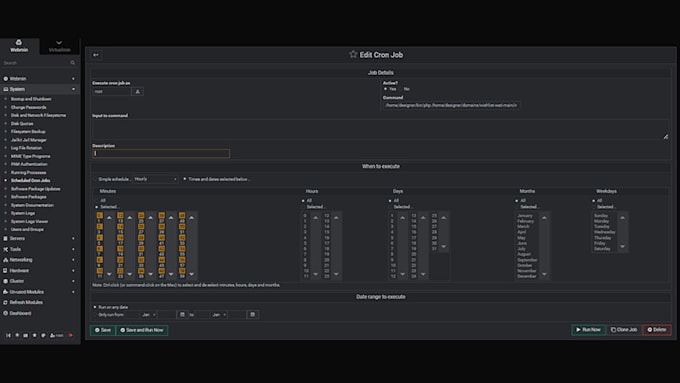Viewport: 680px width, 383px height.
Task: Expand the Networking sidebar category
Action: (x=40, y=260)
